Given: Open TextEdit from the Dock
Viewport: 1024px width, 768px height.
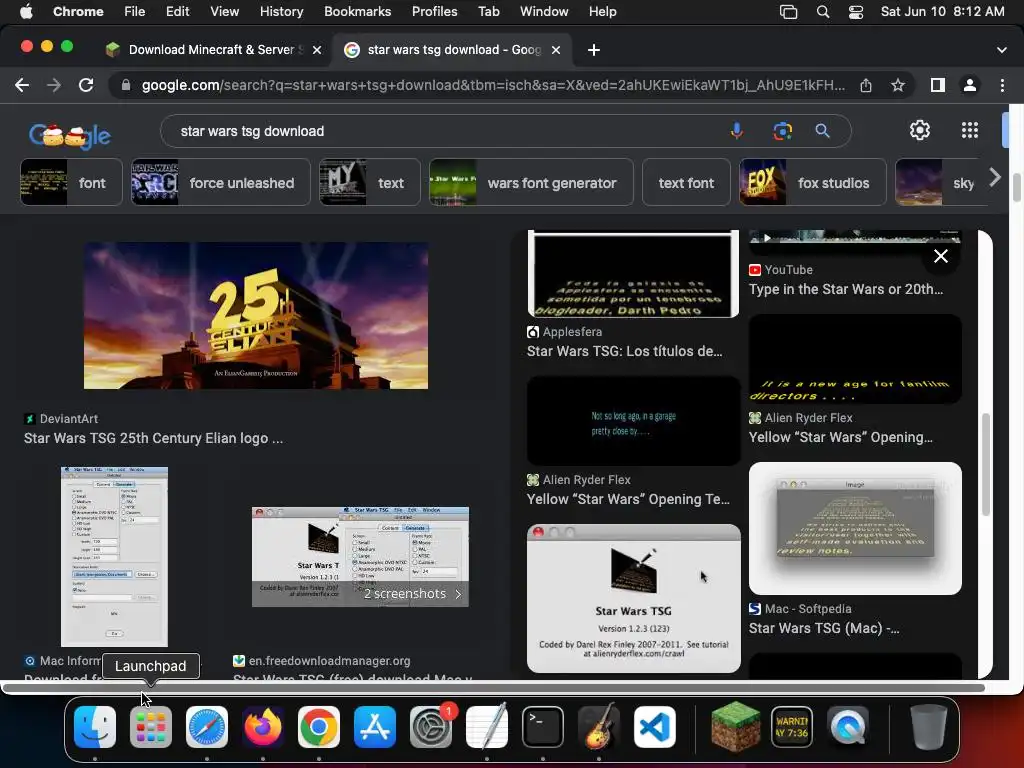Looking at the screenshot, I should pos(487,727).
